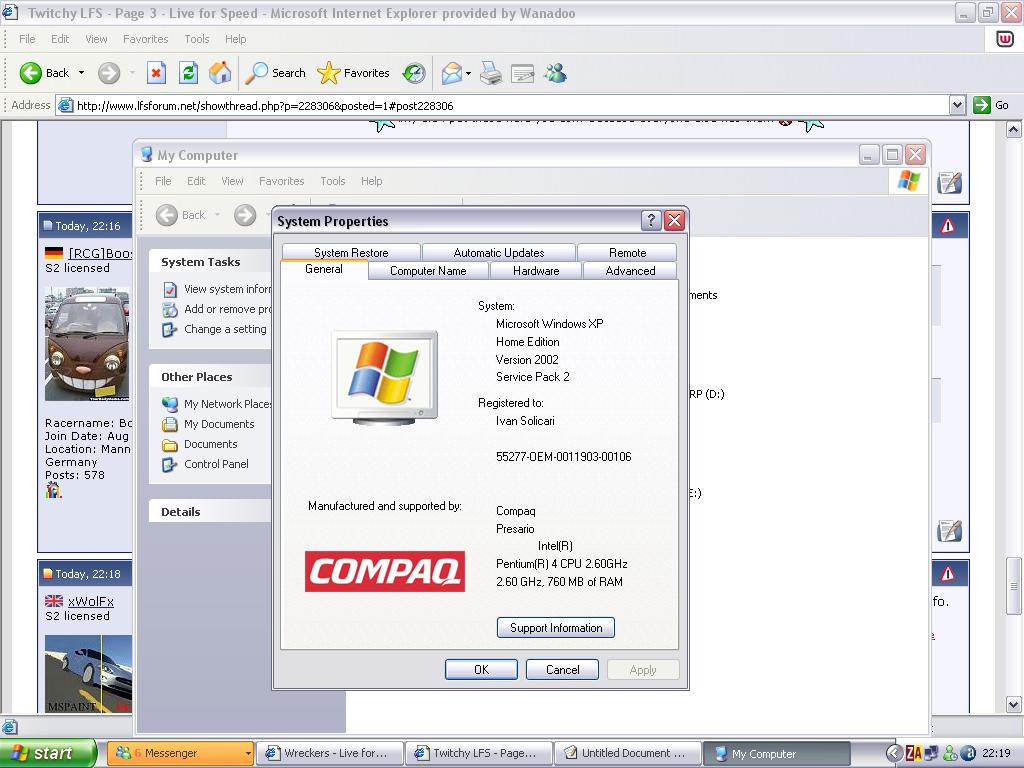Click the house icon under Posts: 578
1024x768 pixels.
(x=53, y=490)
